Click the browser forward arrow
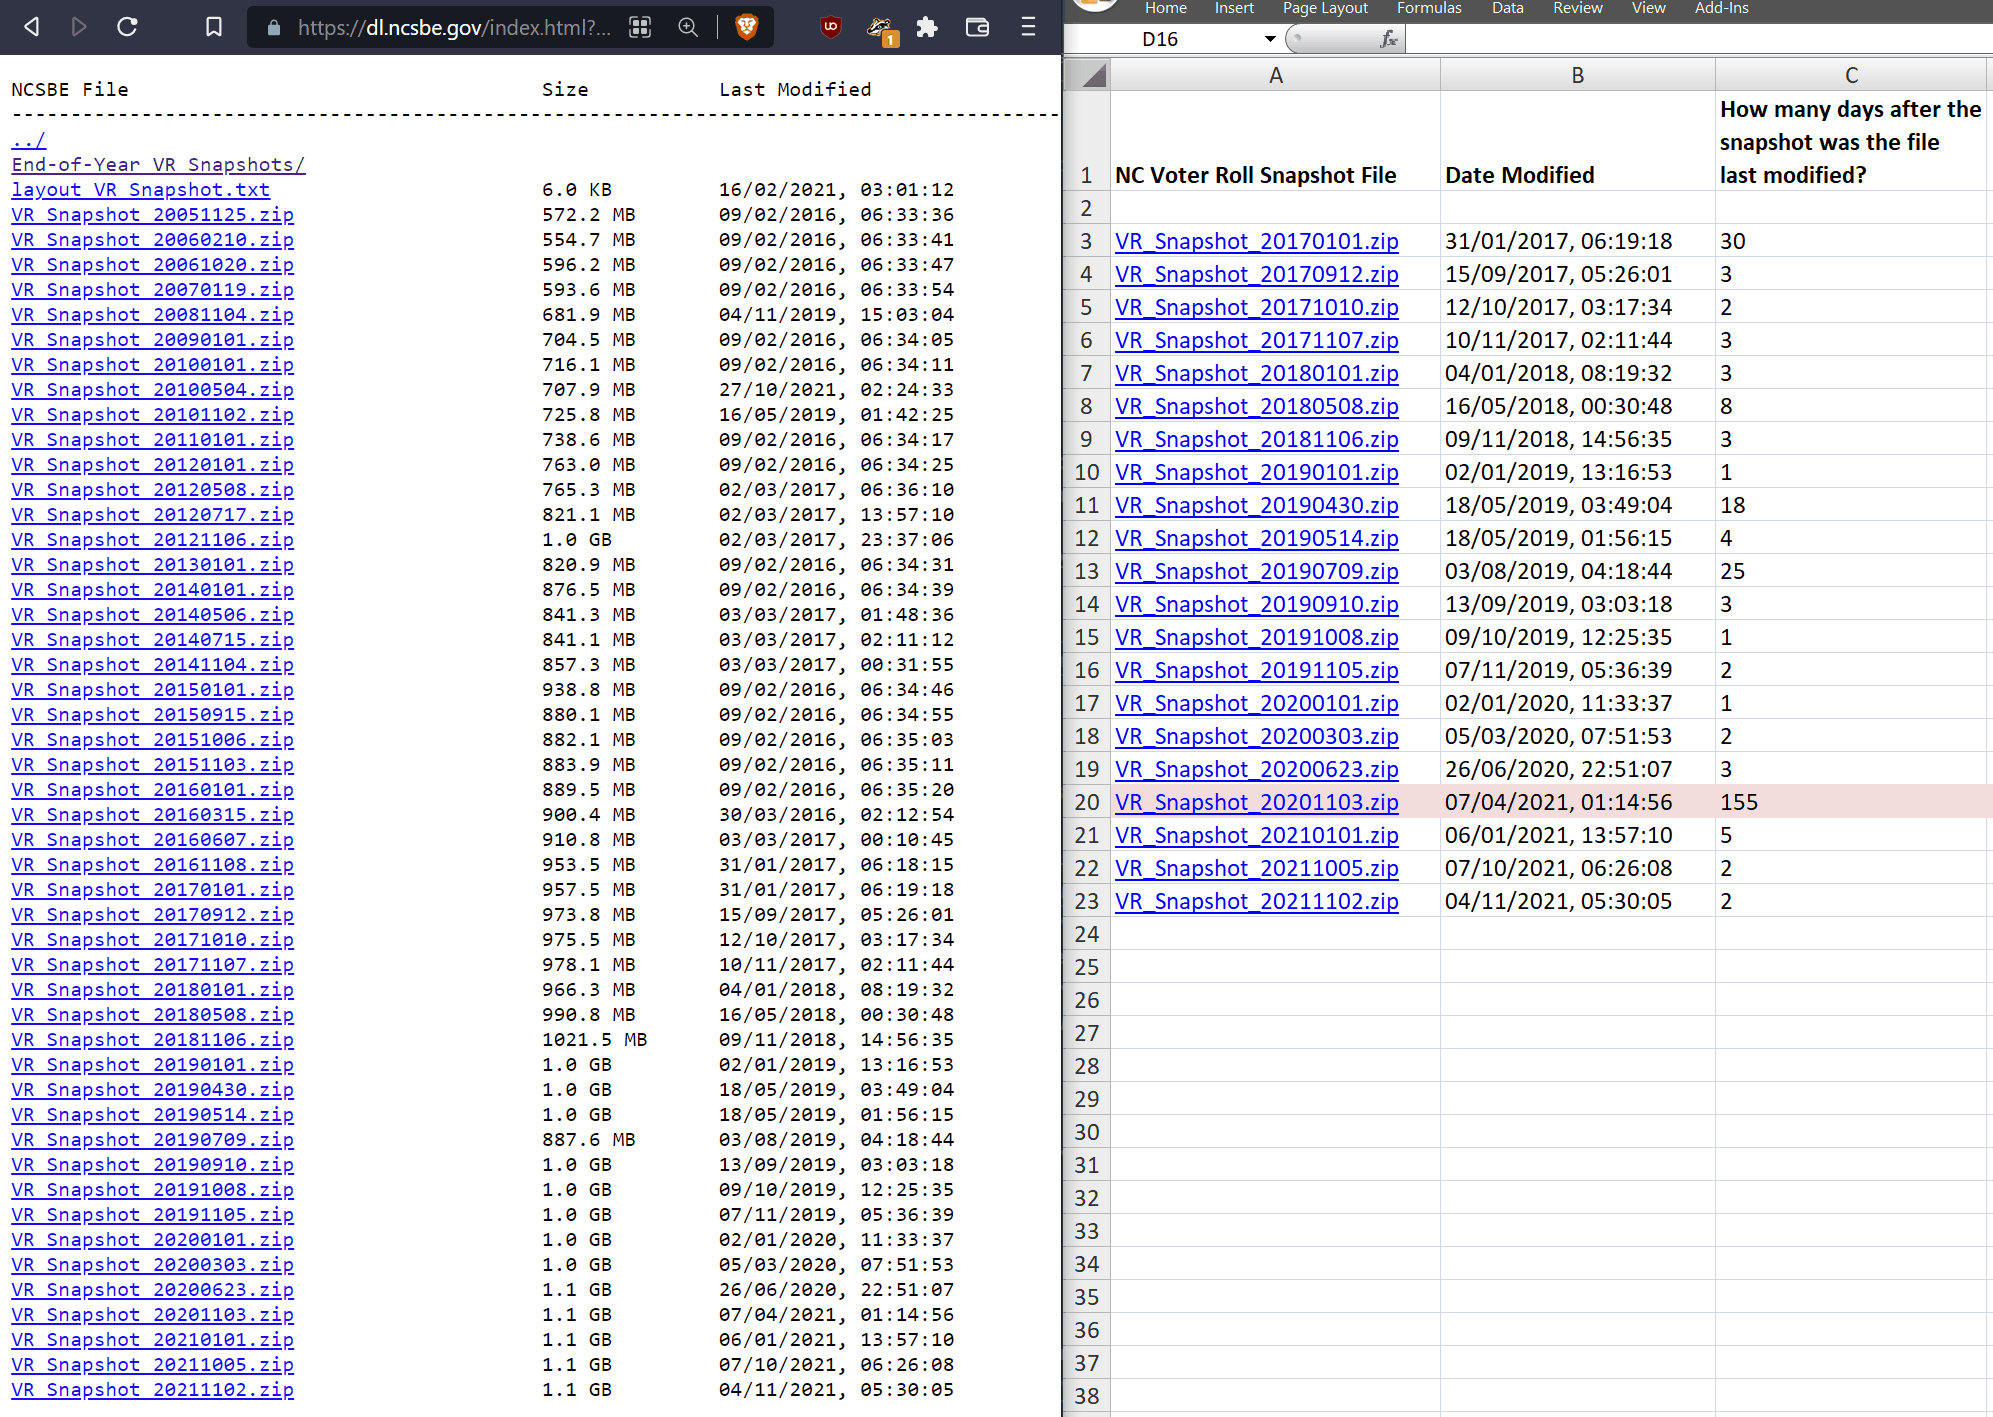Image resolution: width=1993 pixels, height=1417 pixels. click(79, 27)
